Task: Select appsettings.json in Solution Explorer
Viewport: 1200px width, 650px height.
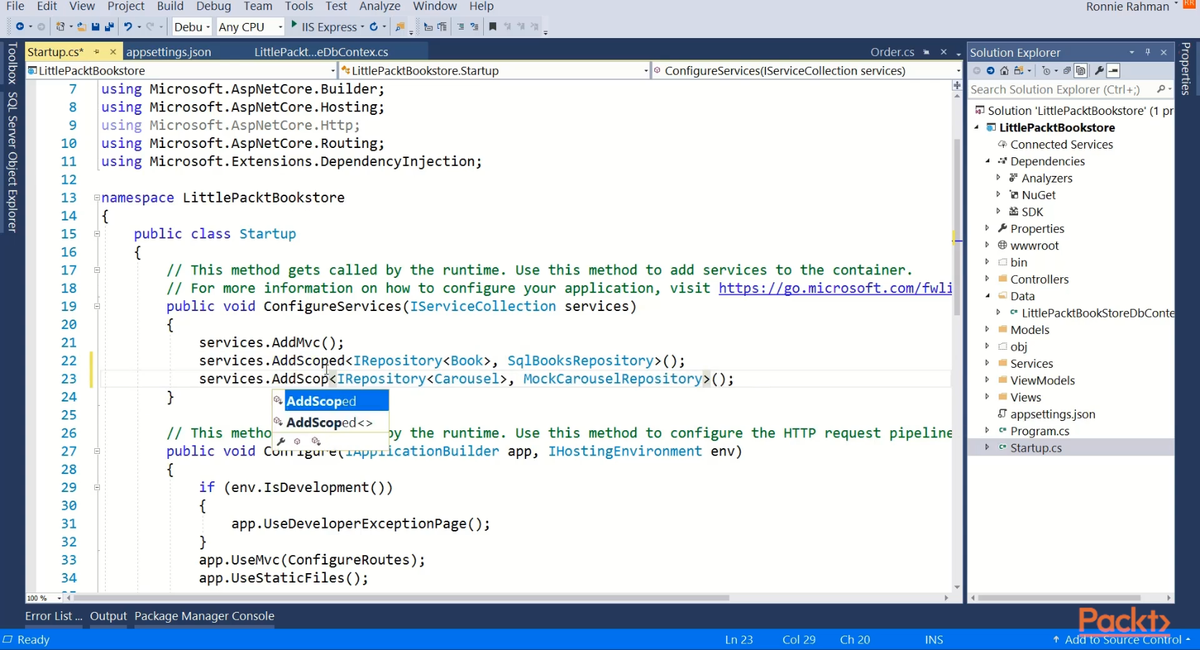Action: click(x=1052, y=414)
